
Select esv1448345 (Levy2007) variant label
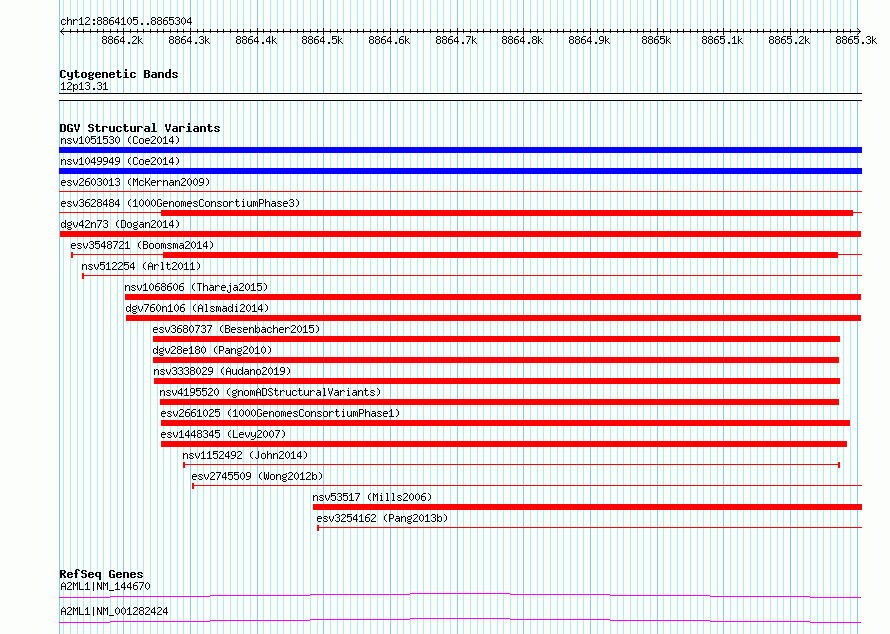pos(223,434)
